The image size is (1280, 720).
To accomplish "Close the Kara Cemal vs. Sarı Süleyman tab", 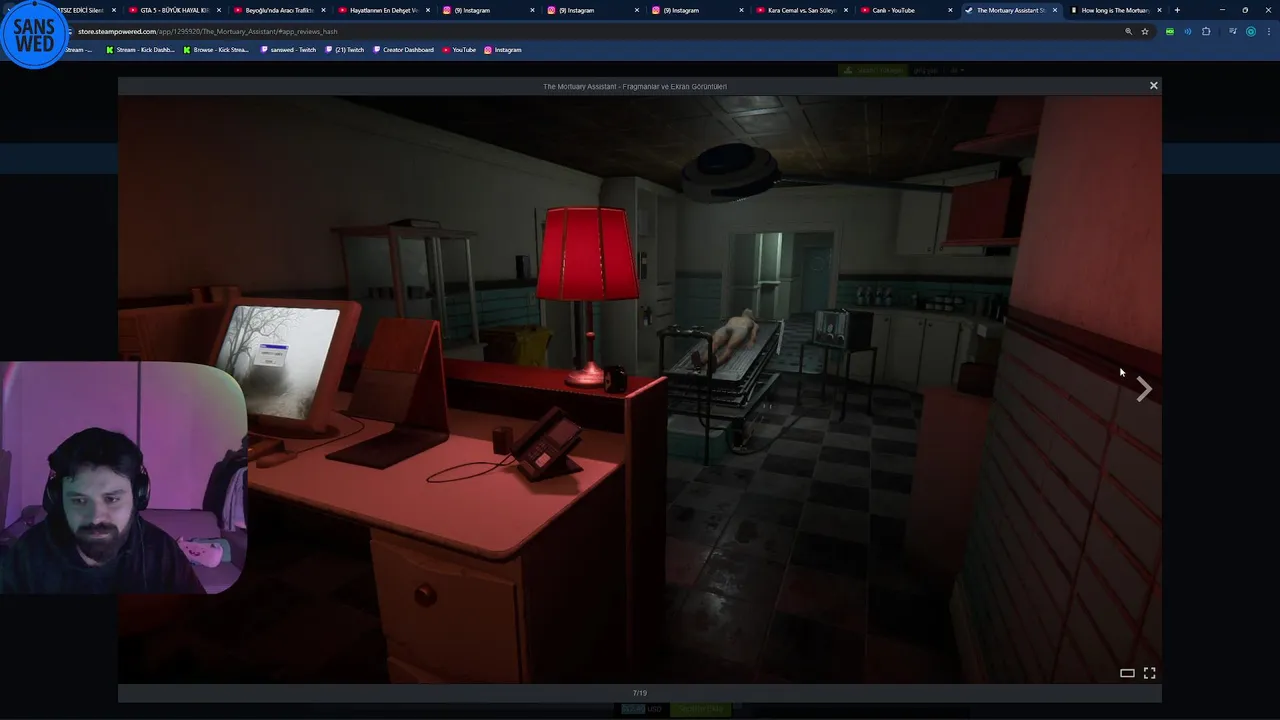I will [x=846, y=10].
